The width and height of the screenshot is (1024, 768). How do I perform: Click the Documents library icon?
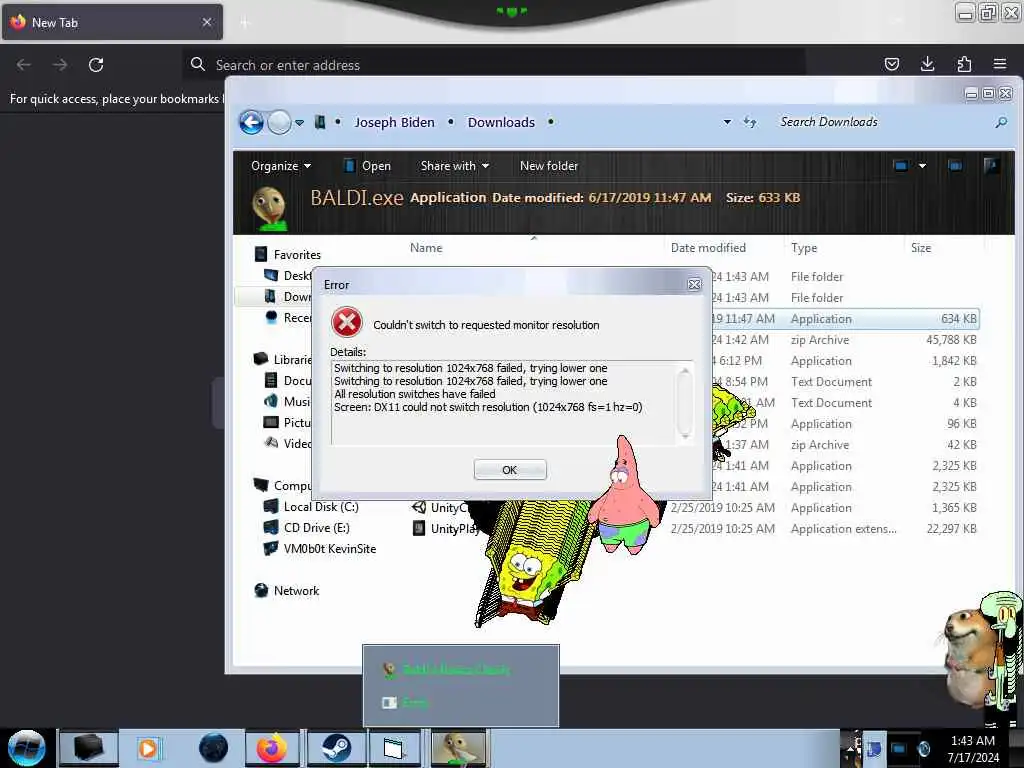coord(270,380)
